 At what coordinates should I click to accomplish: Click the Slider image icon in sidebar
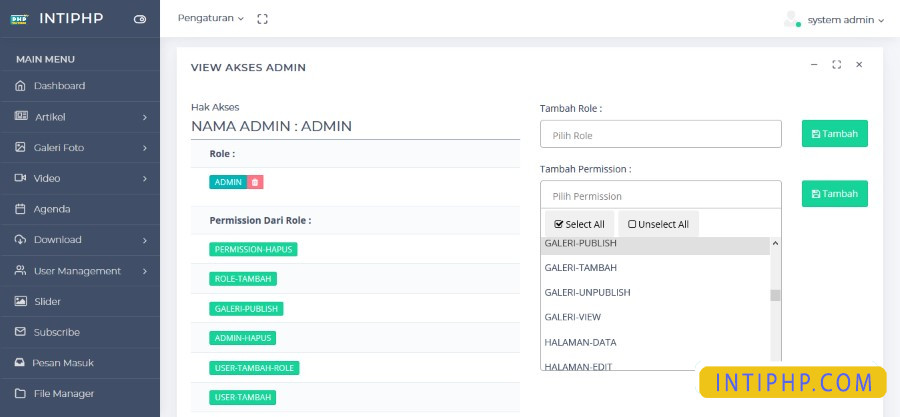click(x=20, y=301)
